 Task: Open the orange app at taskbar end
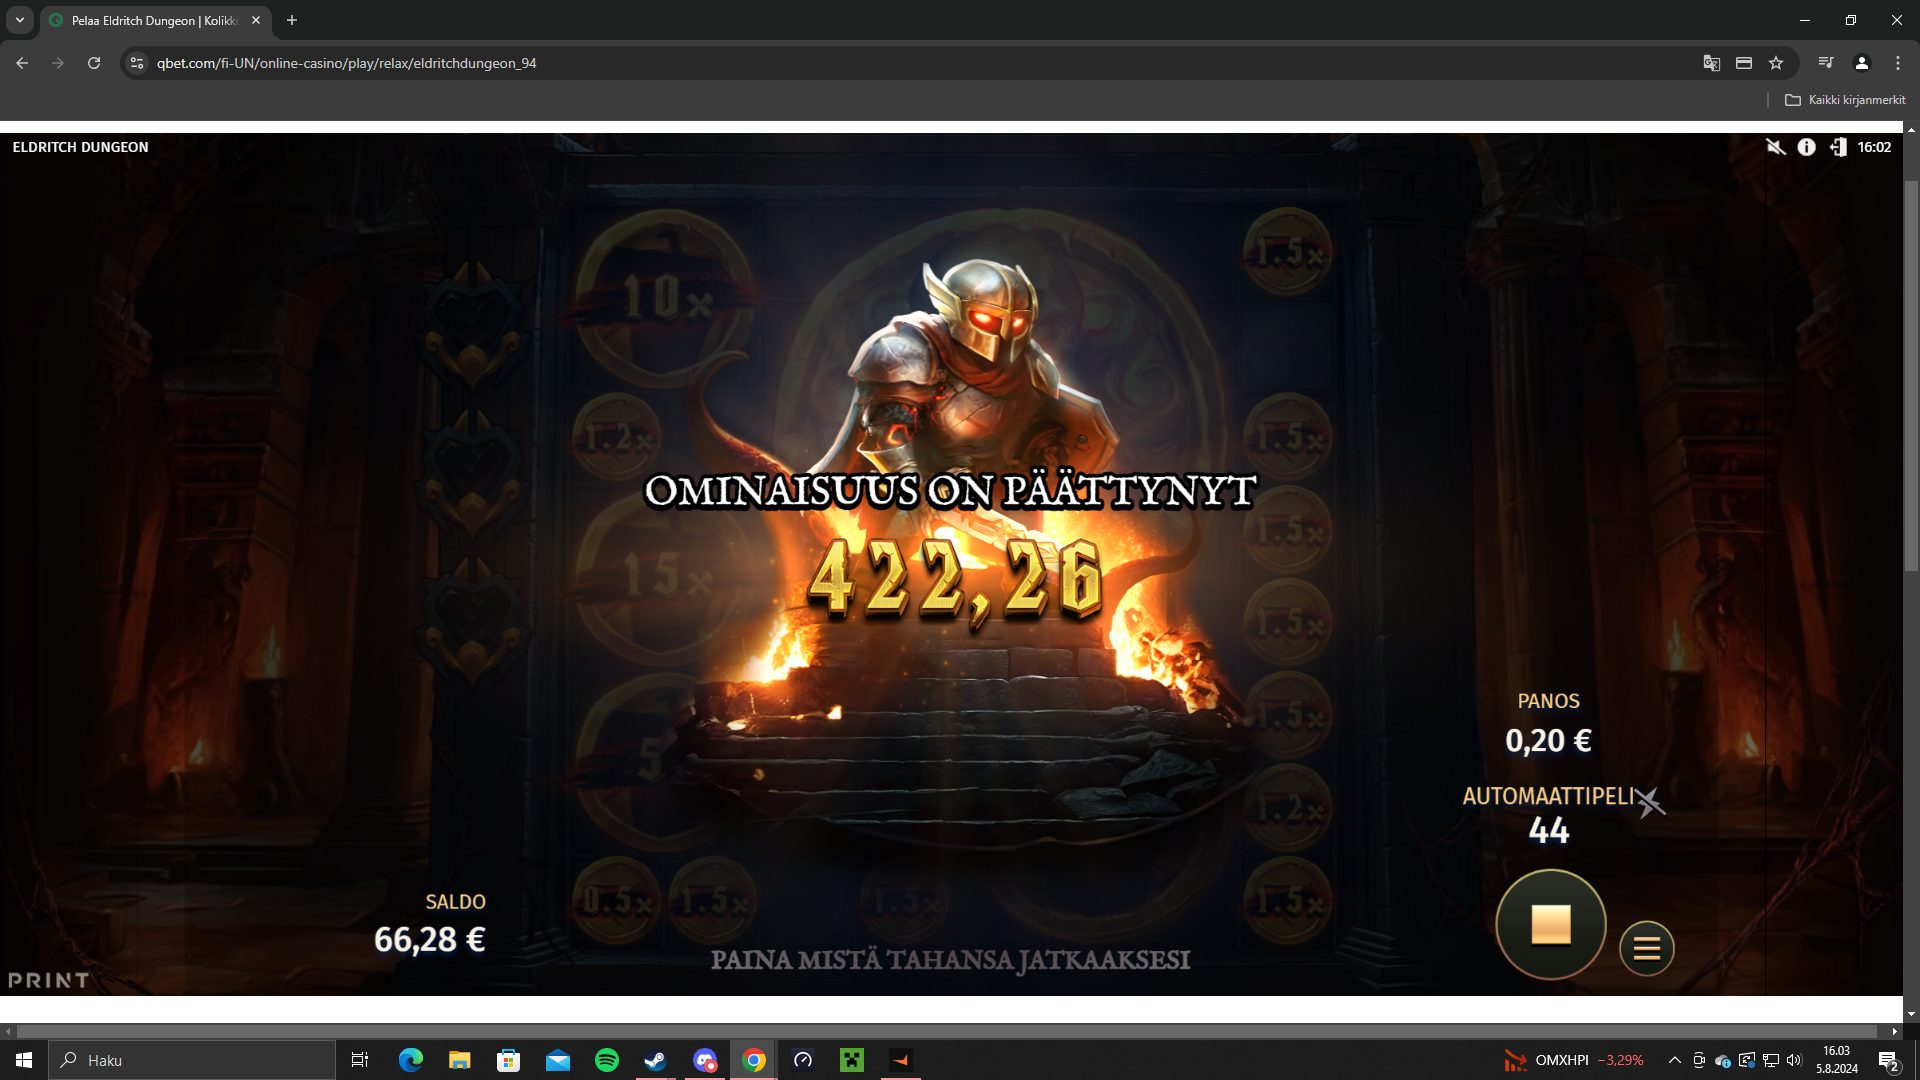pos(901,1060)
